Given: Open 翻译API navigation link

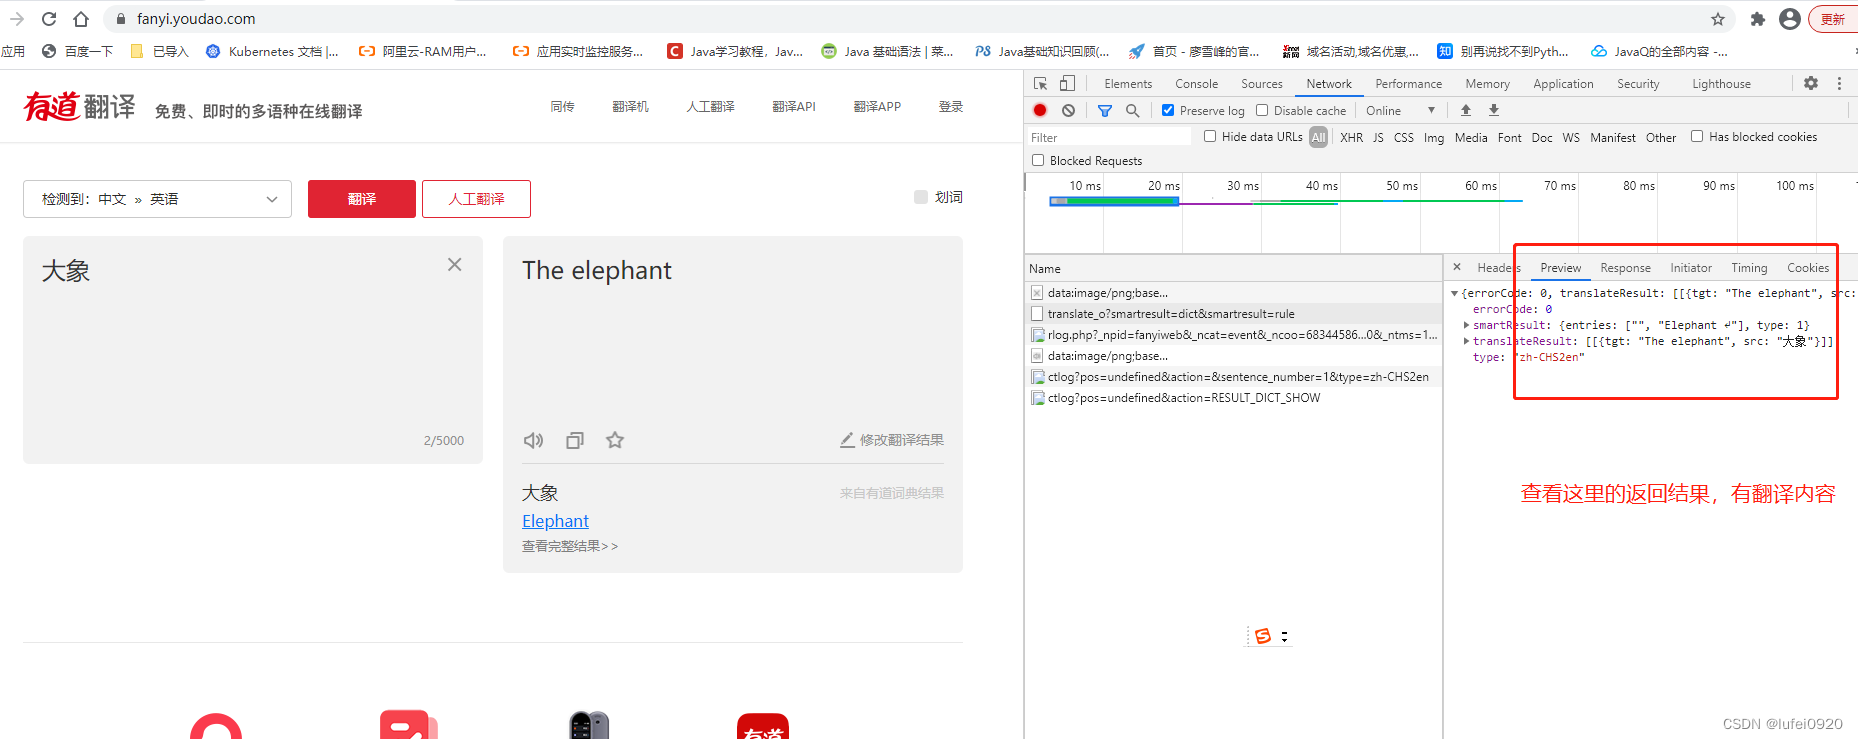Looking at the screenshot, I should 794,106.
